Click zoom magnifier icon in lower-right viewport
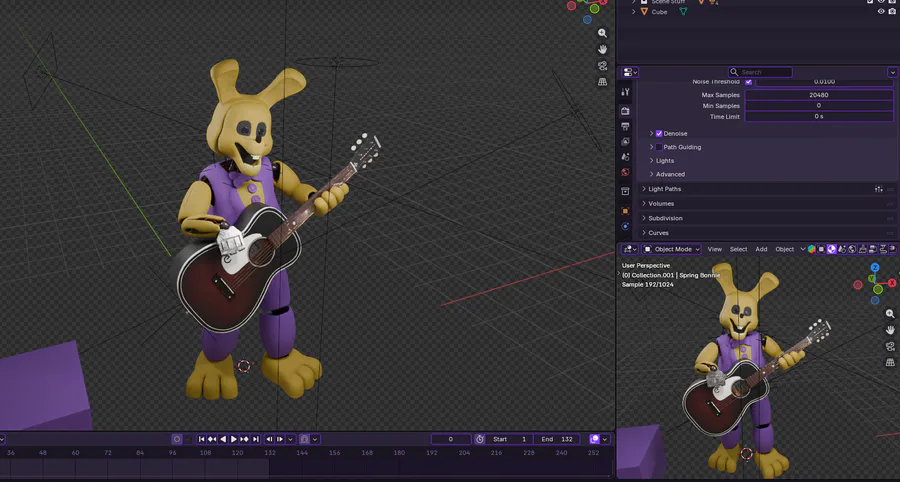This screenshot has width=900, height=482. coord(890,314)
